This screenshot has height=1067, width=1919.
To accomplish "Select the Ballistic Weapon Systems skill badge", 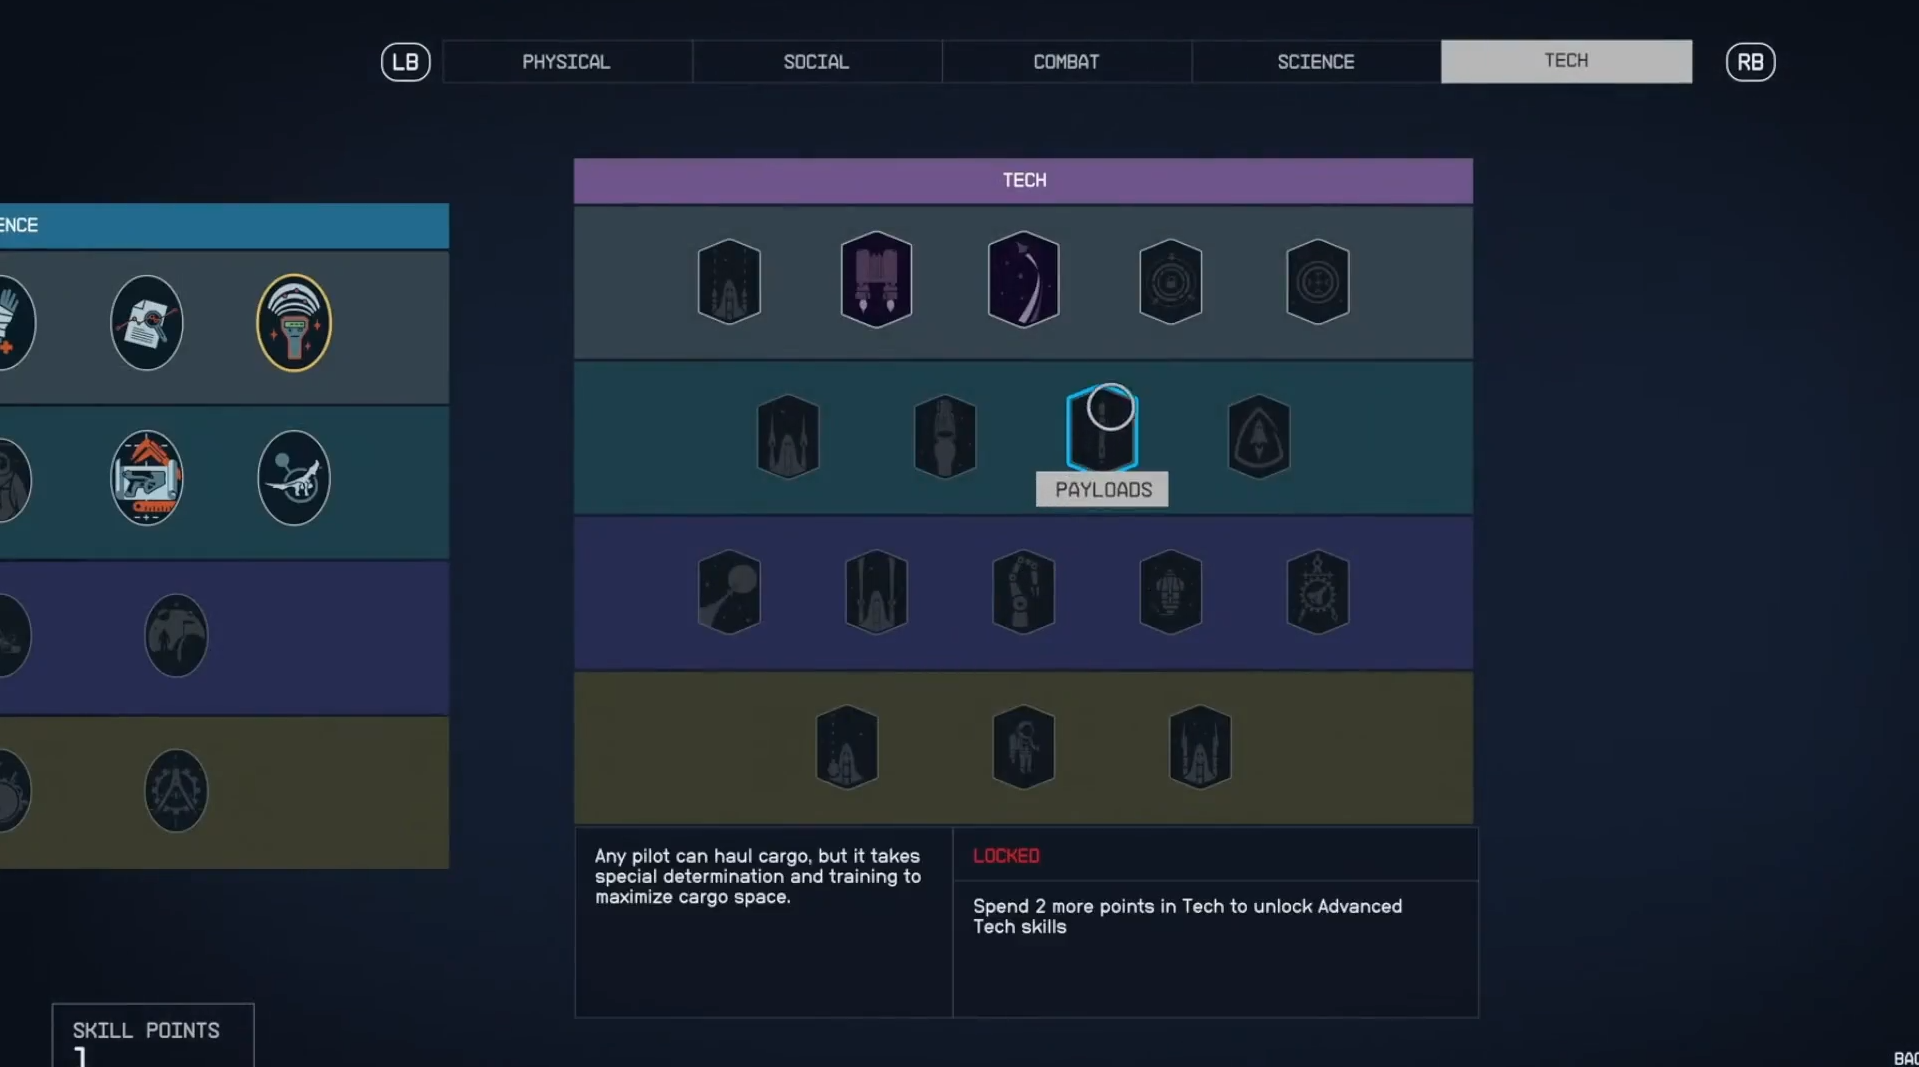I will 729,281.
